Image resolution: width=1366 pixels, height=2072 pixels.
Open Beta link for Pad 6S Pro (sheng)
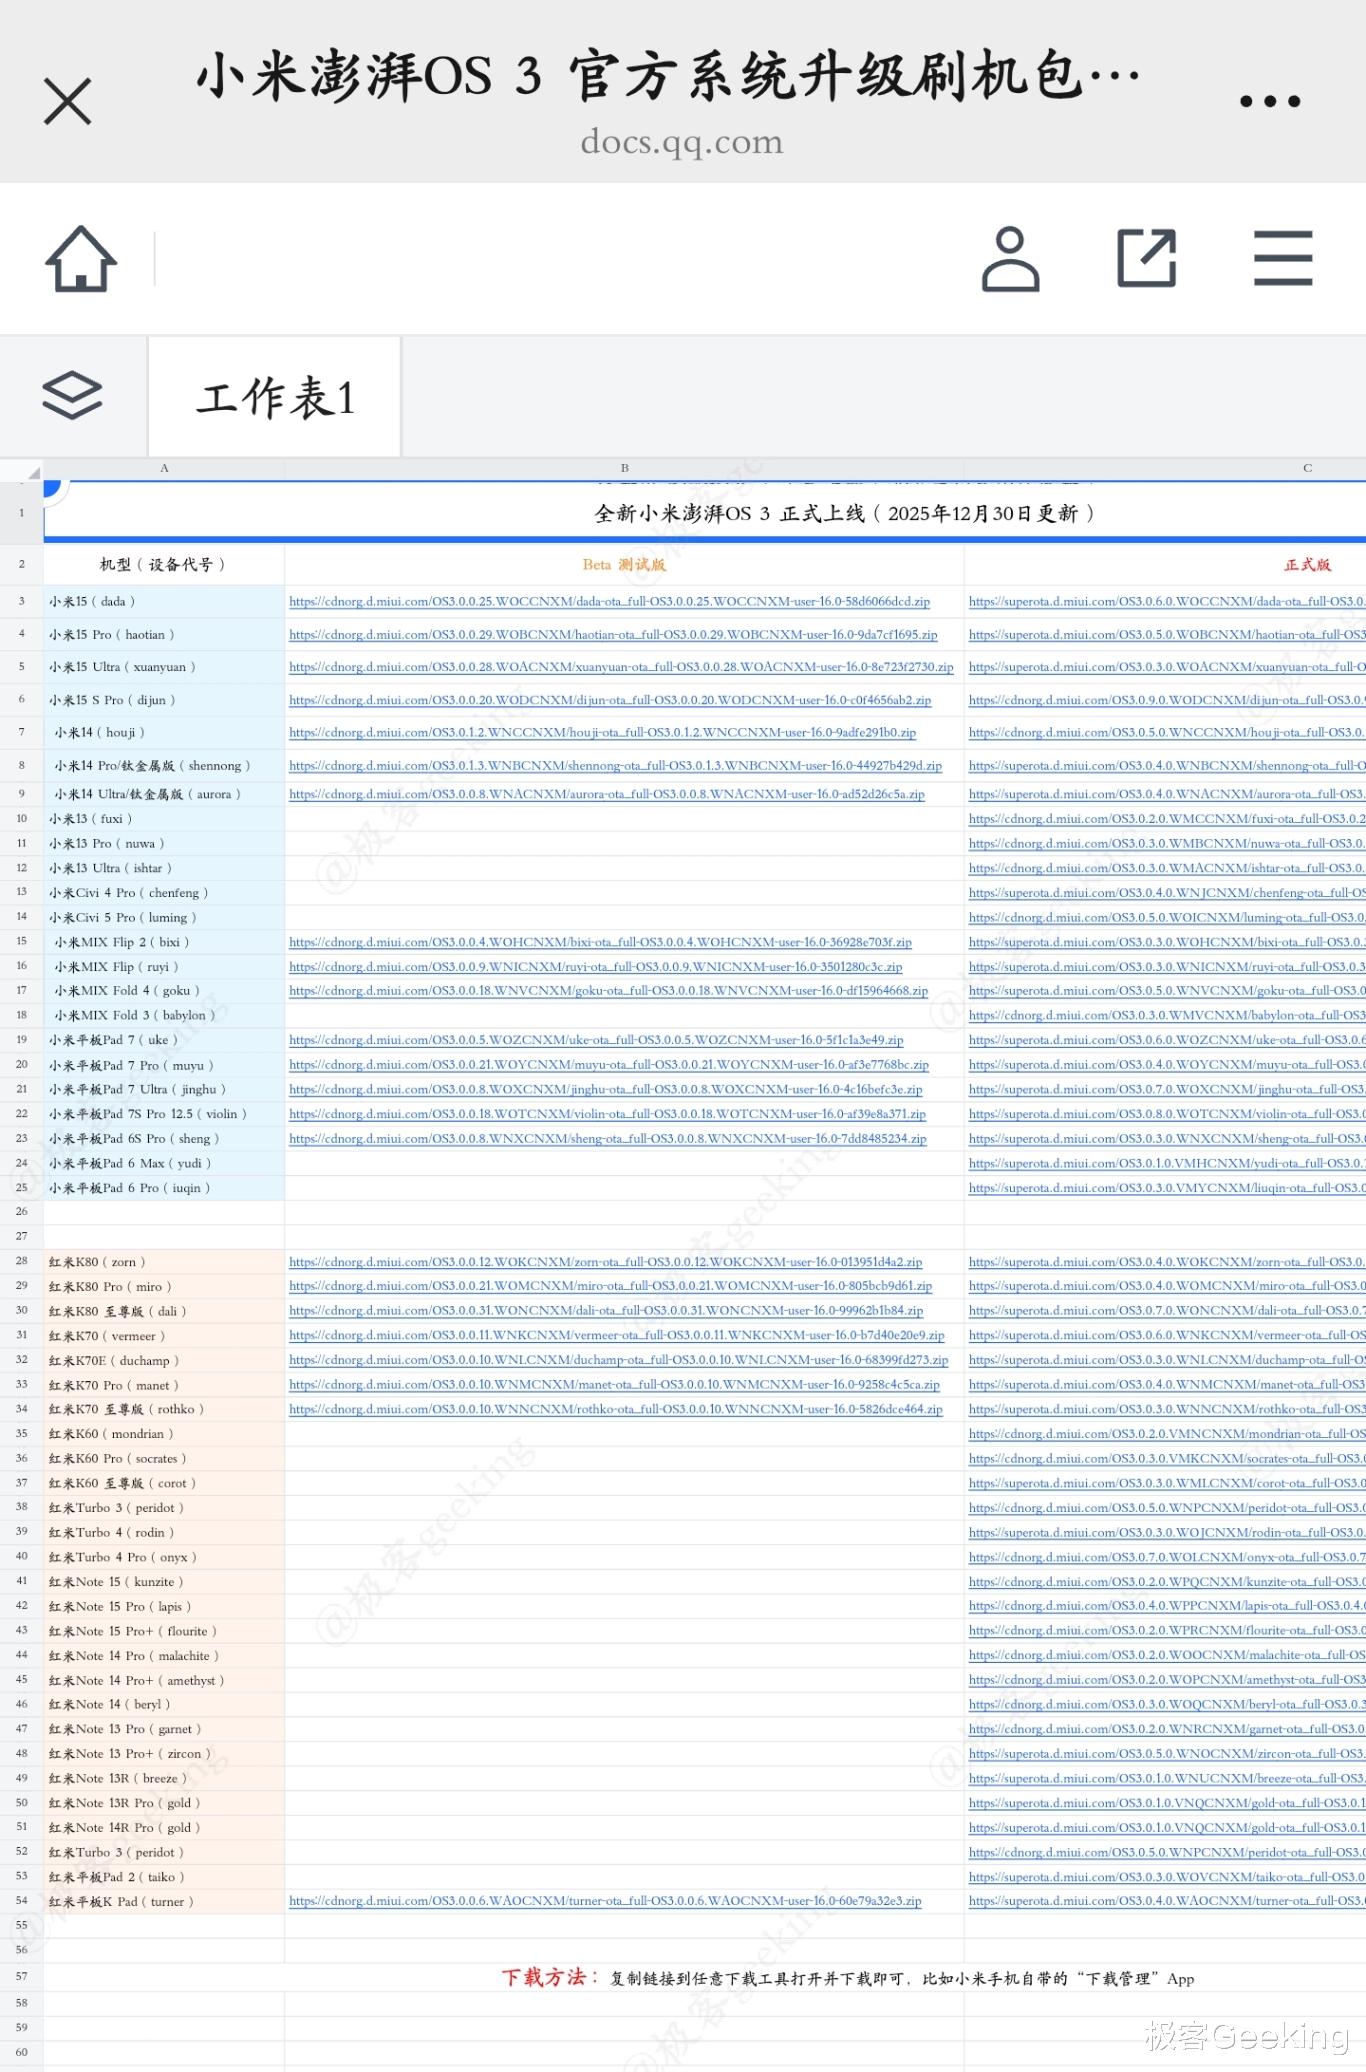pyautogui.click(x=608, y=1139)
